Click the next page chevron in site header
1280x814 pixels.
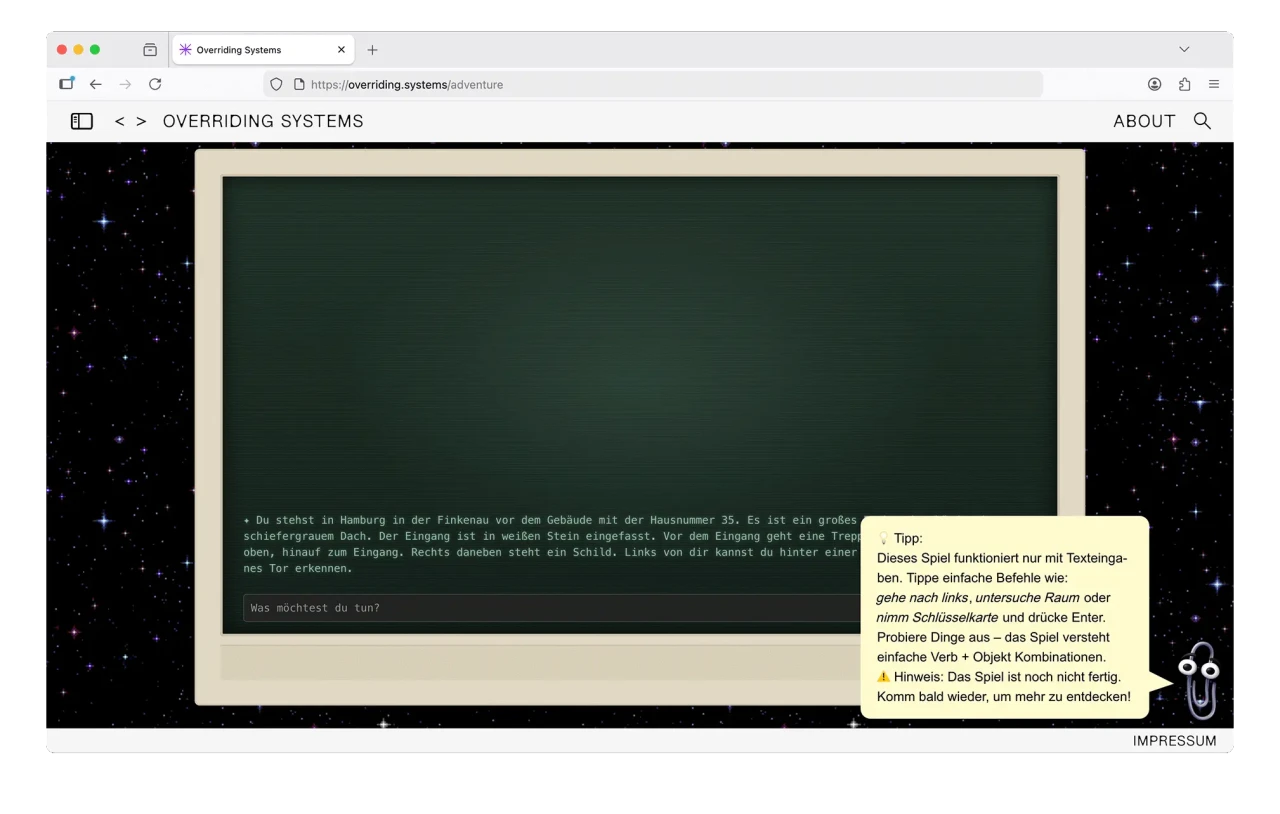point(141,121)
